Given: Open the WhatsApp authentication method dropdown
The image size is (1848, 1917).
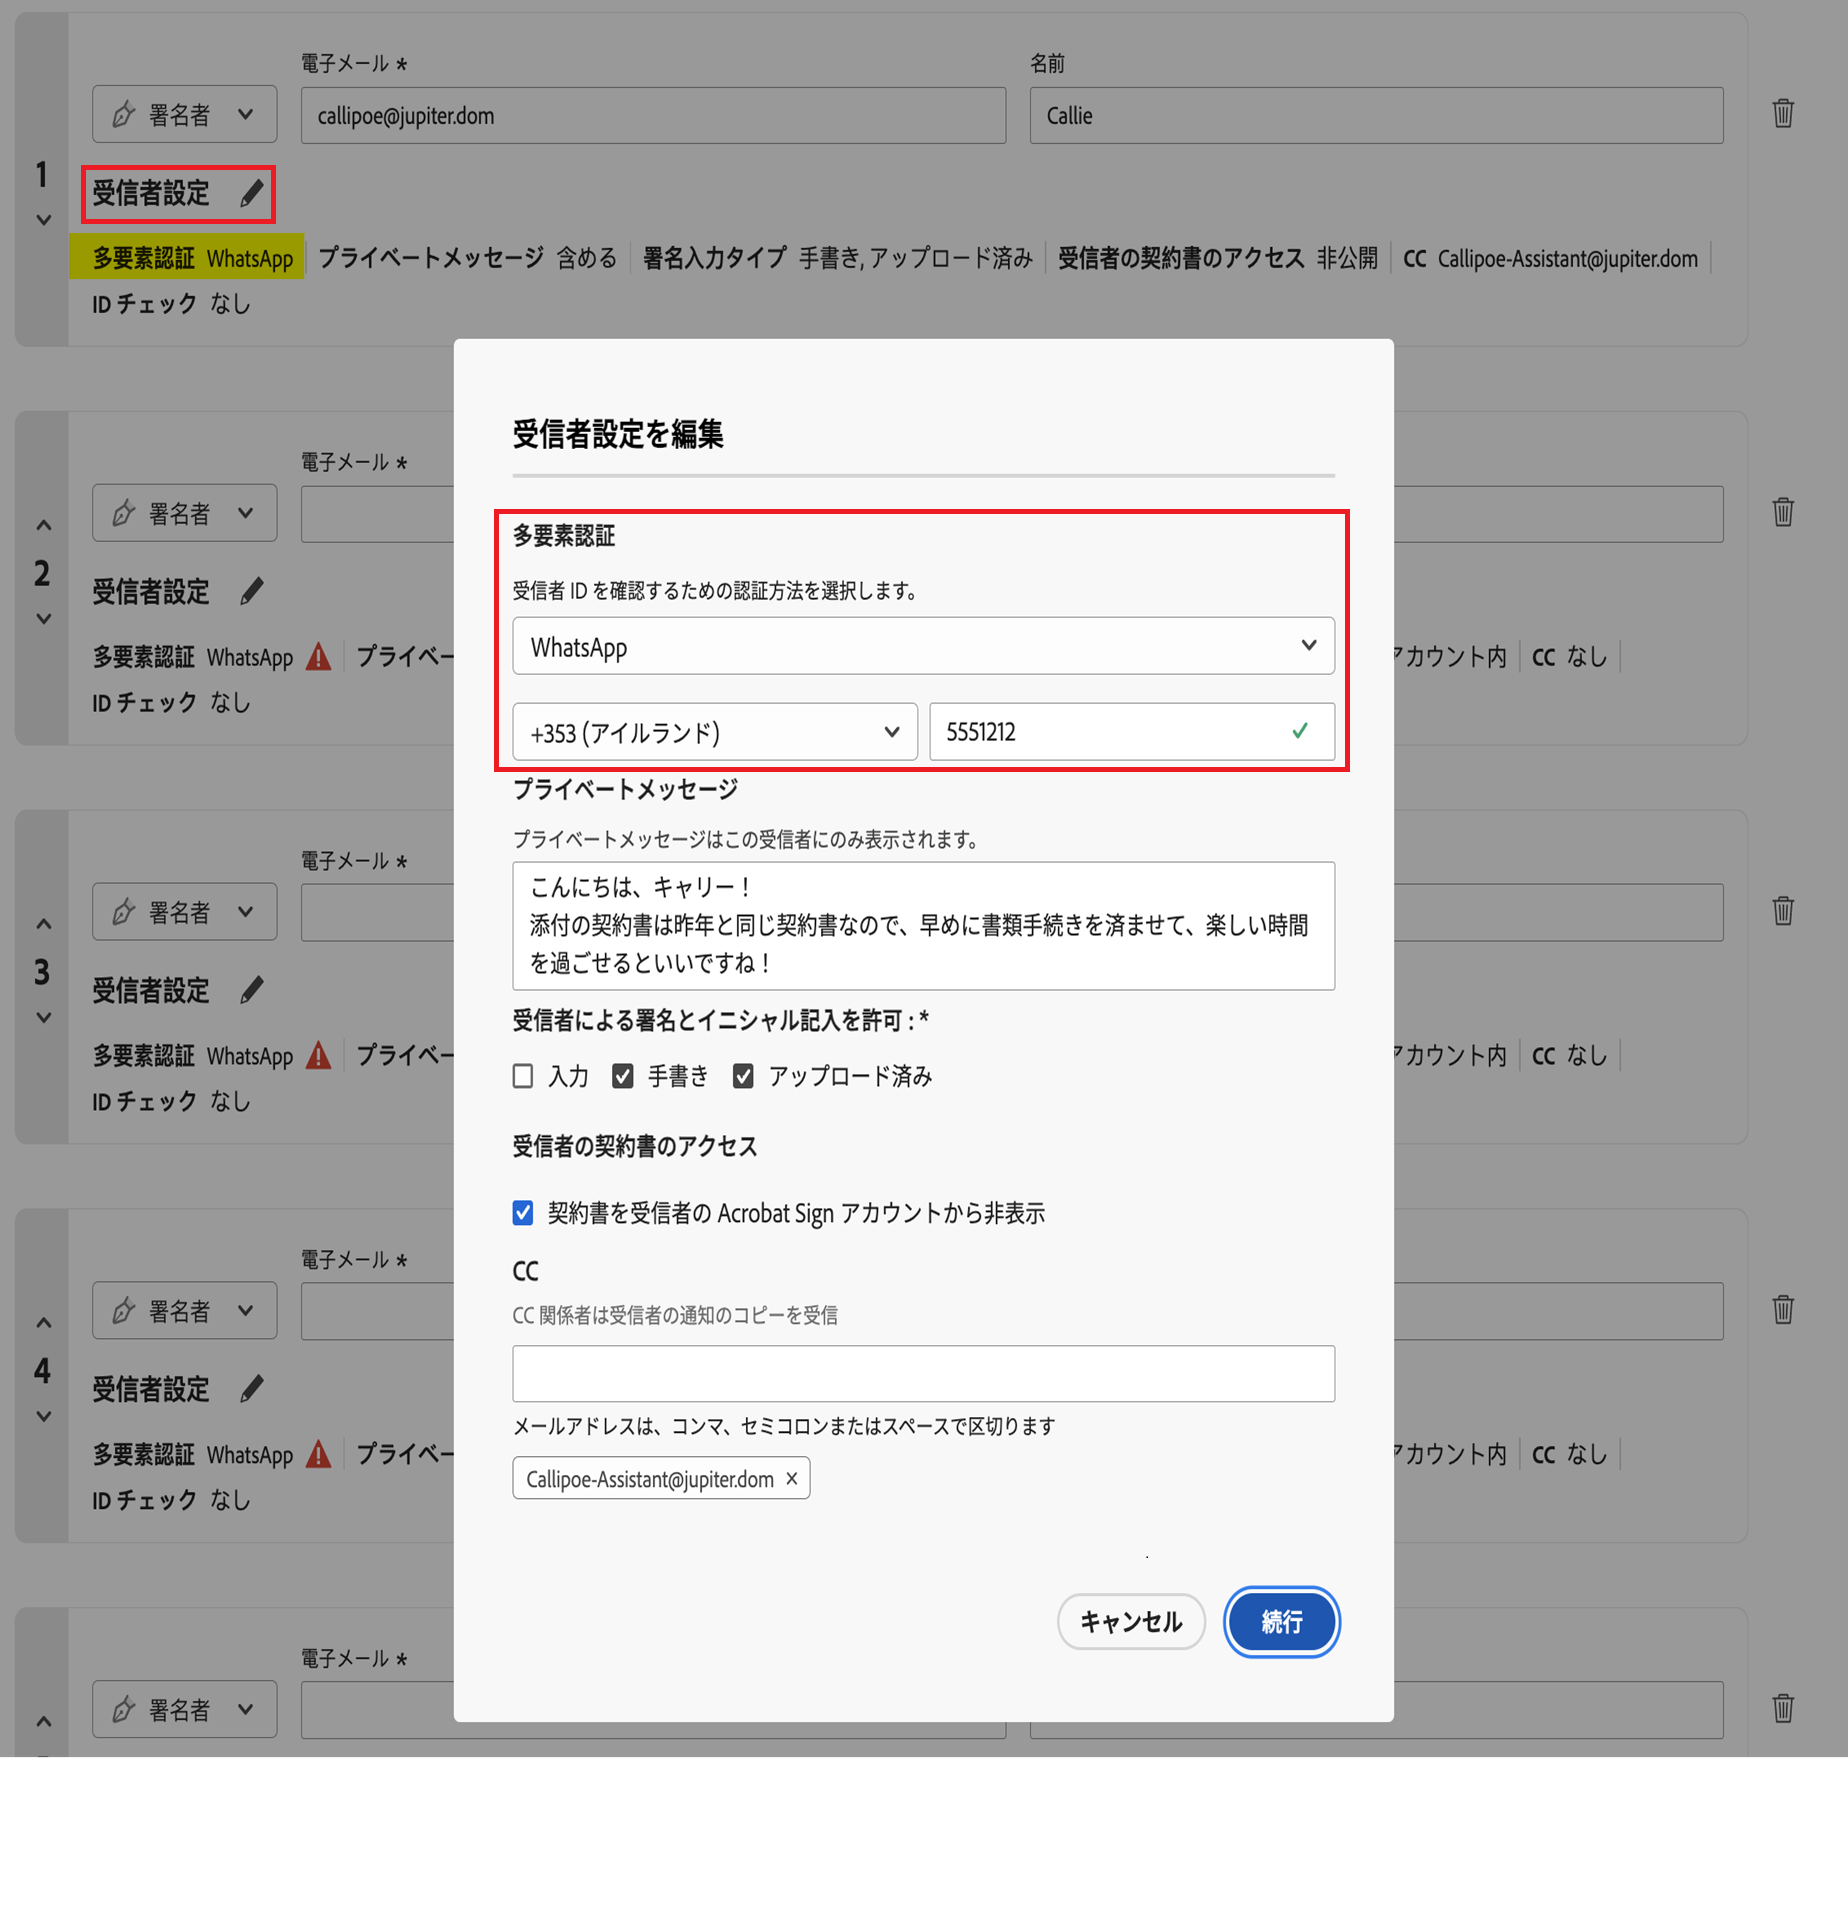Looking at the screenshot, I should (x=923, y=646).
